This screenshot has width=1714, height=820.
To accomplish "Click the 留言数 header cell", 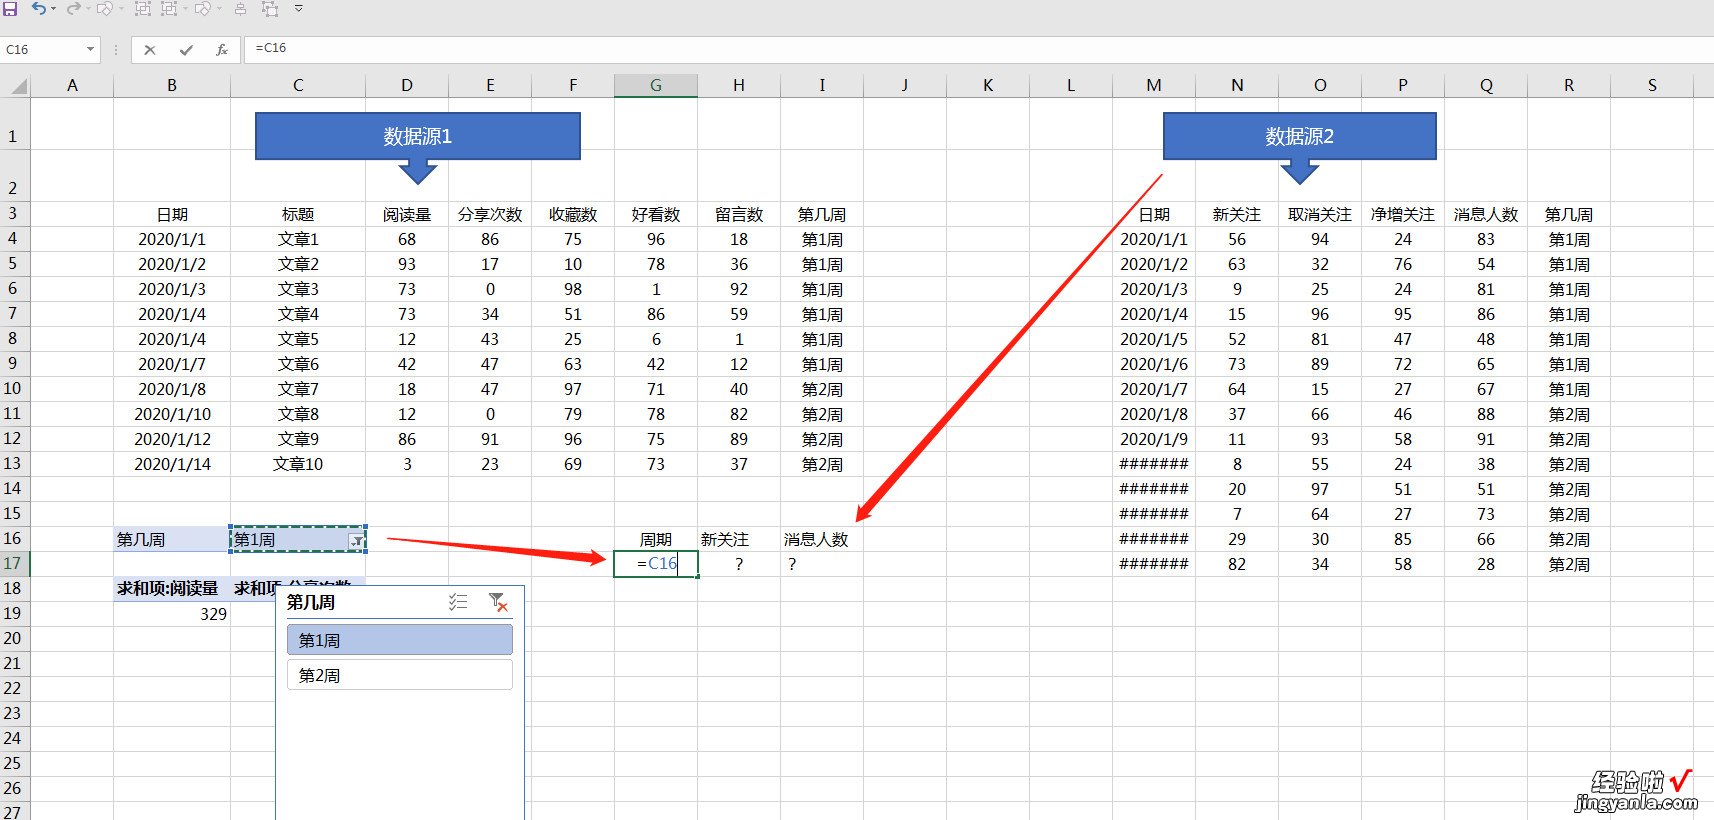I will 739,215.
